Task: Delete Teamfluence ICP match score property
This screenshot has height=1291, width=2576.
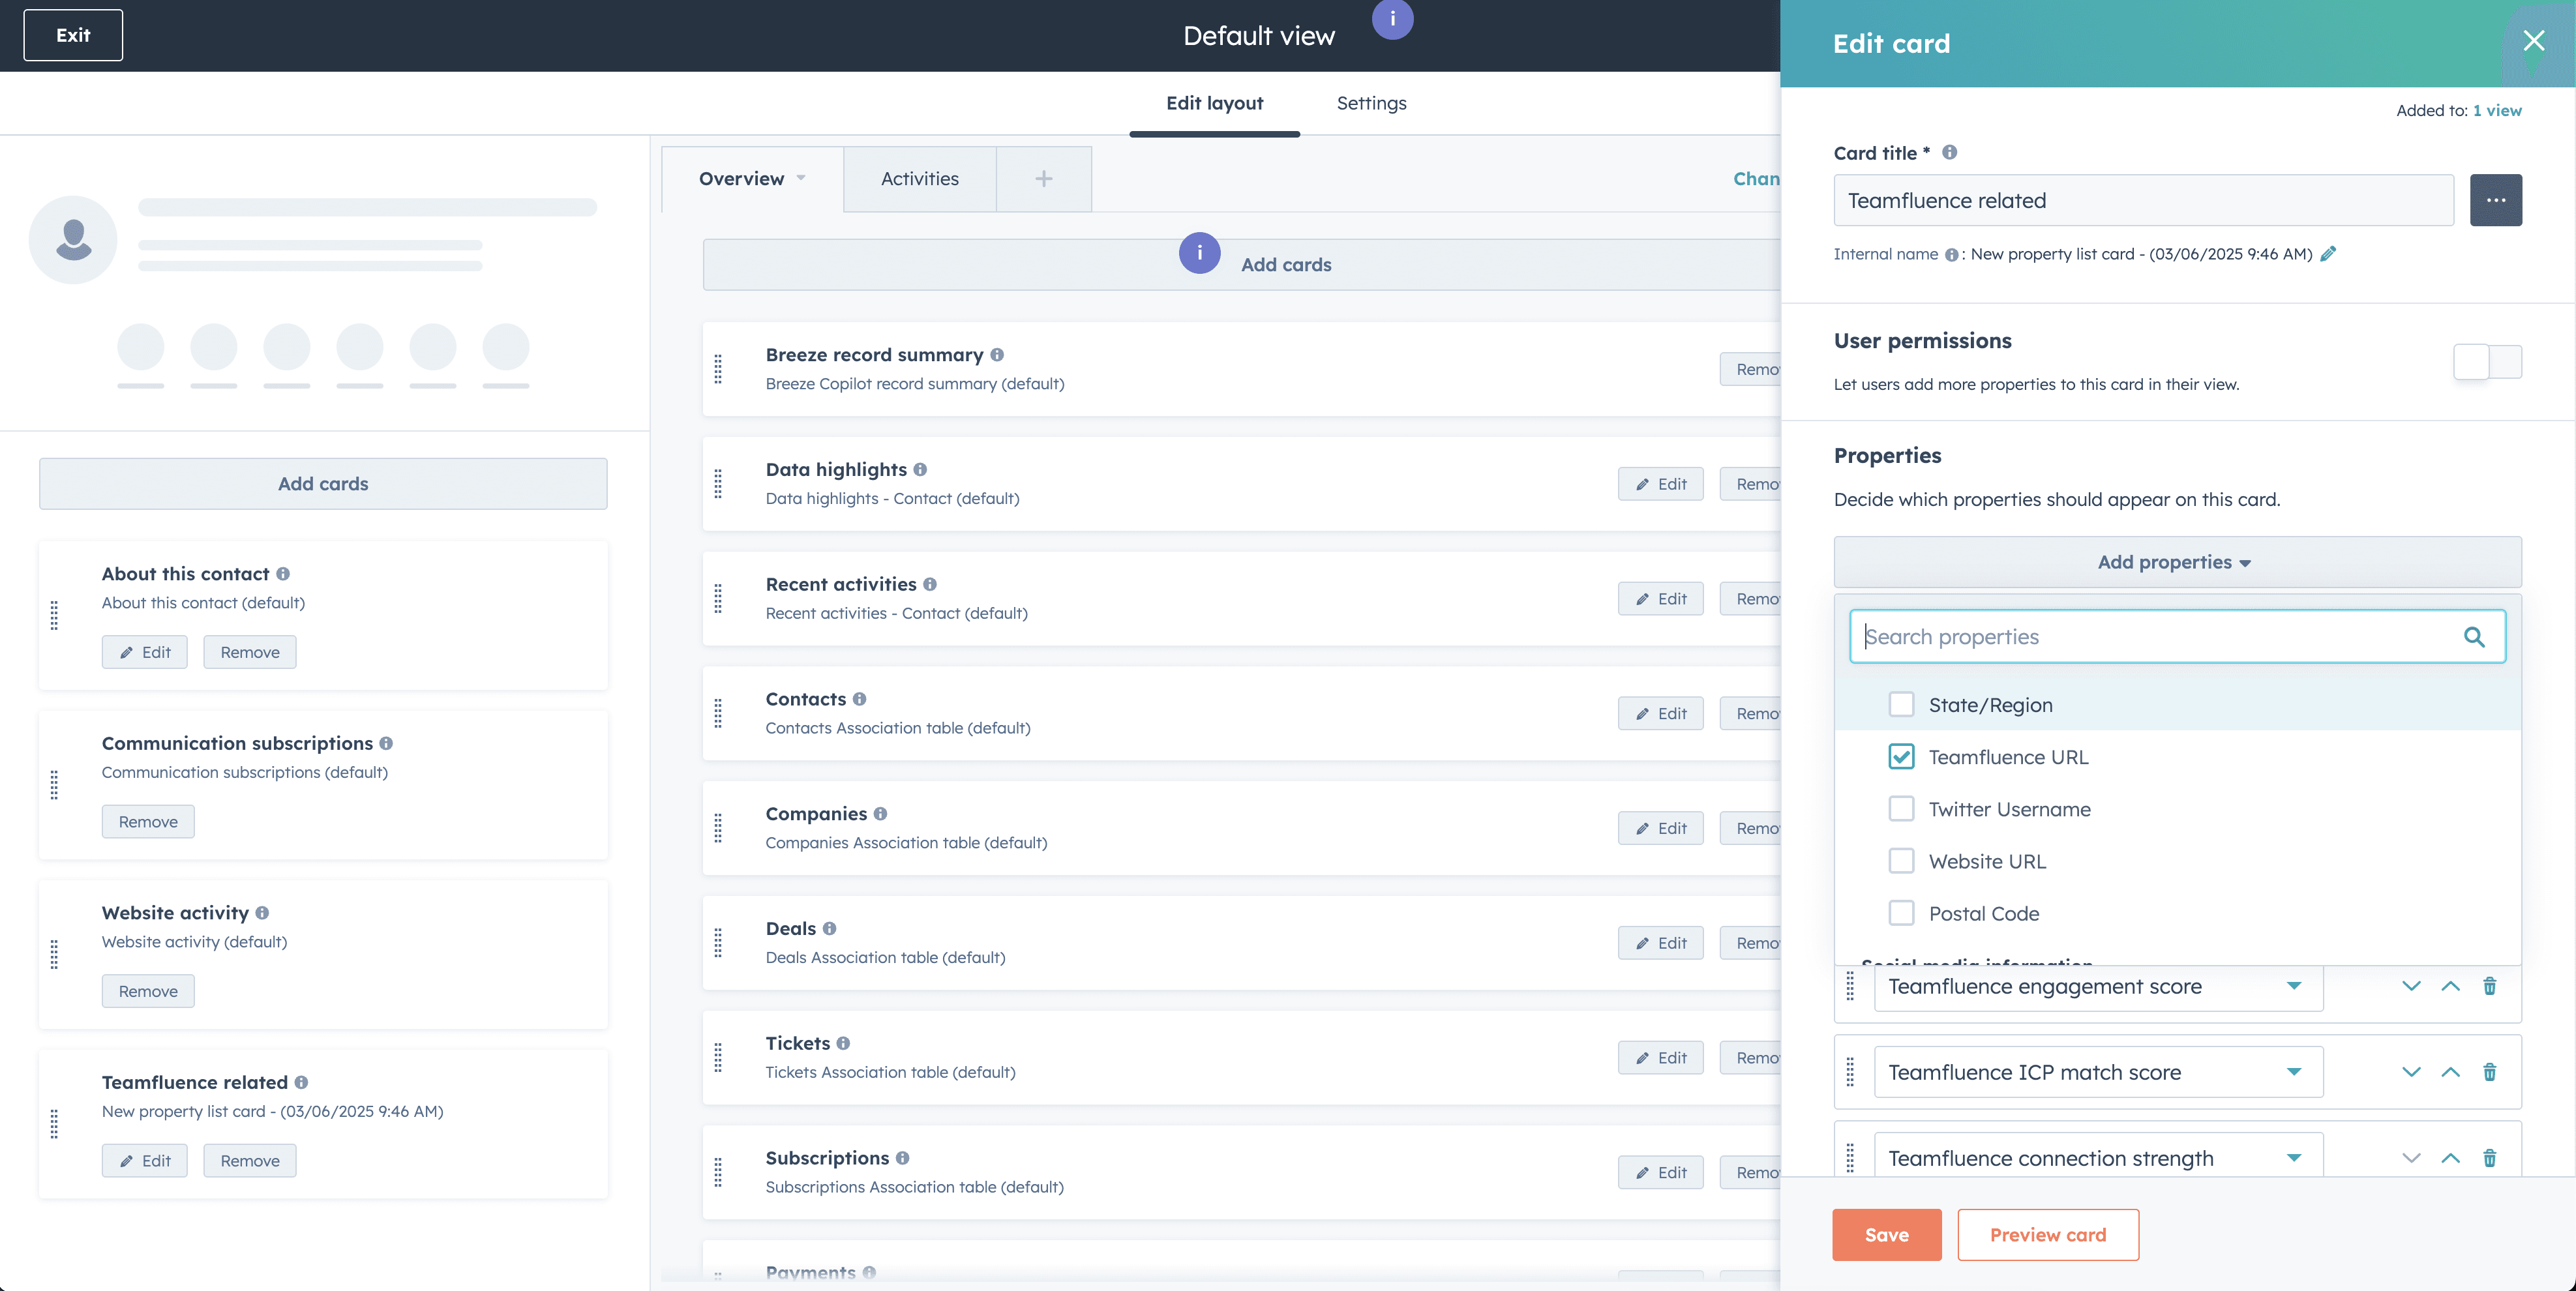Action: click(2489, 1072)
